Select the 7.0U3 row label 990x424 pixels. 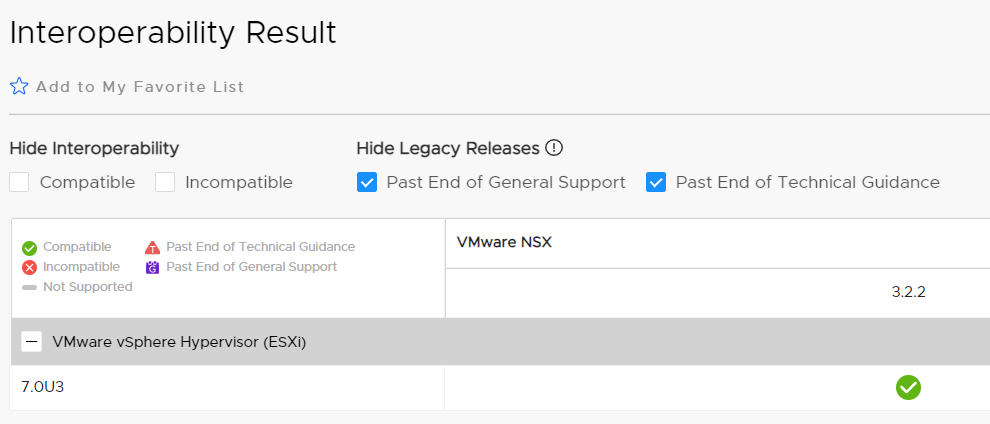[42, 387]
